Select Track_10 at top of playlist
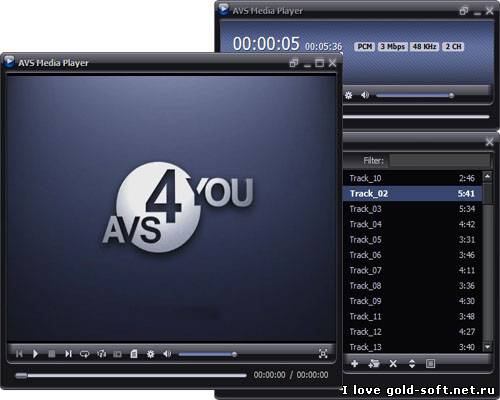Image resolution: width=500 pixels, height=400 pixels. pyautogui.click(x=413, y=178)
